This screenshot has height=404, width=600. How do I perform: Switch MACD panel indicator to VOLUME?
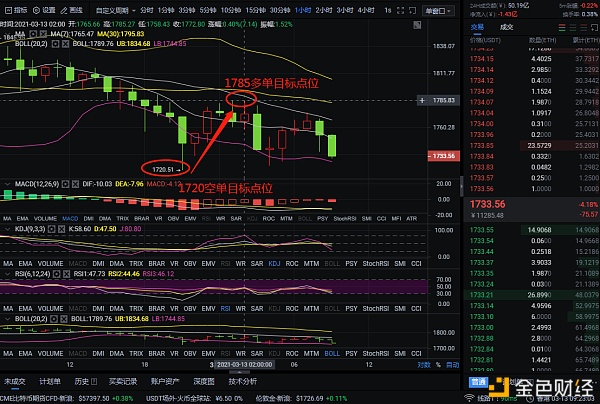45,218
